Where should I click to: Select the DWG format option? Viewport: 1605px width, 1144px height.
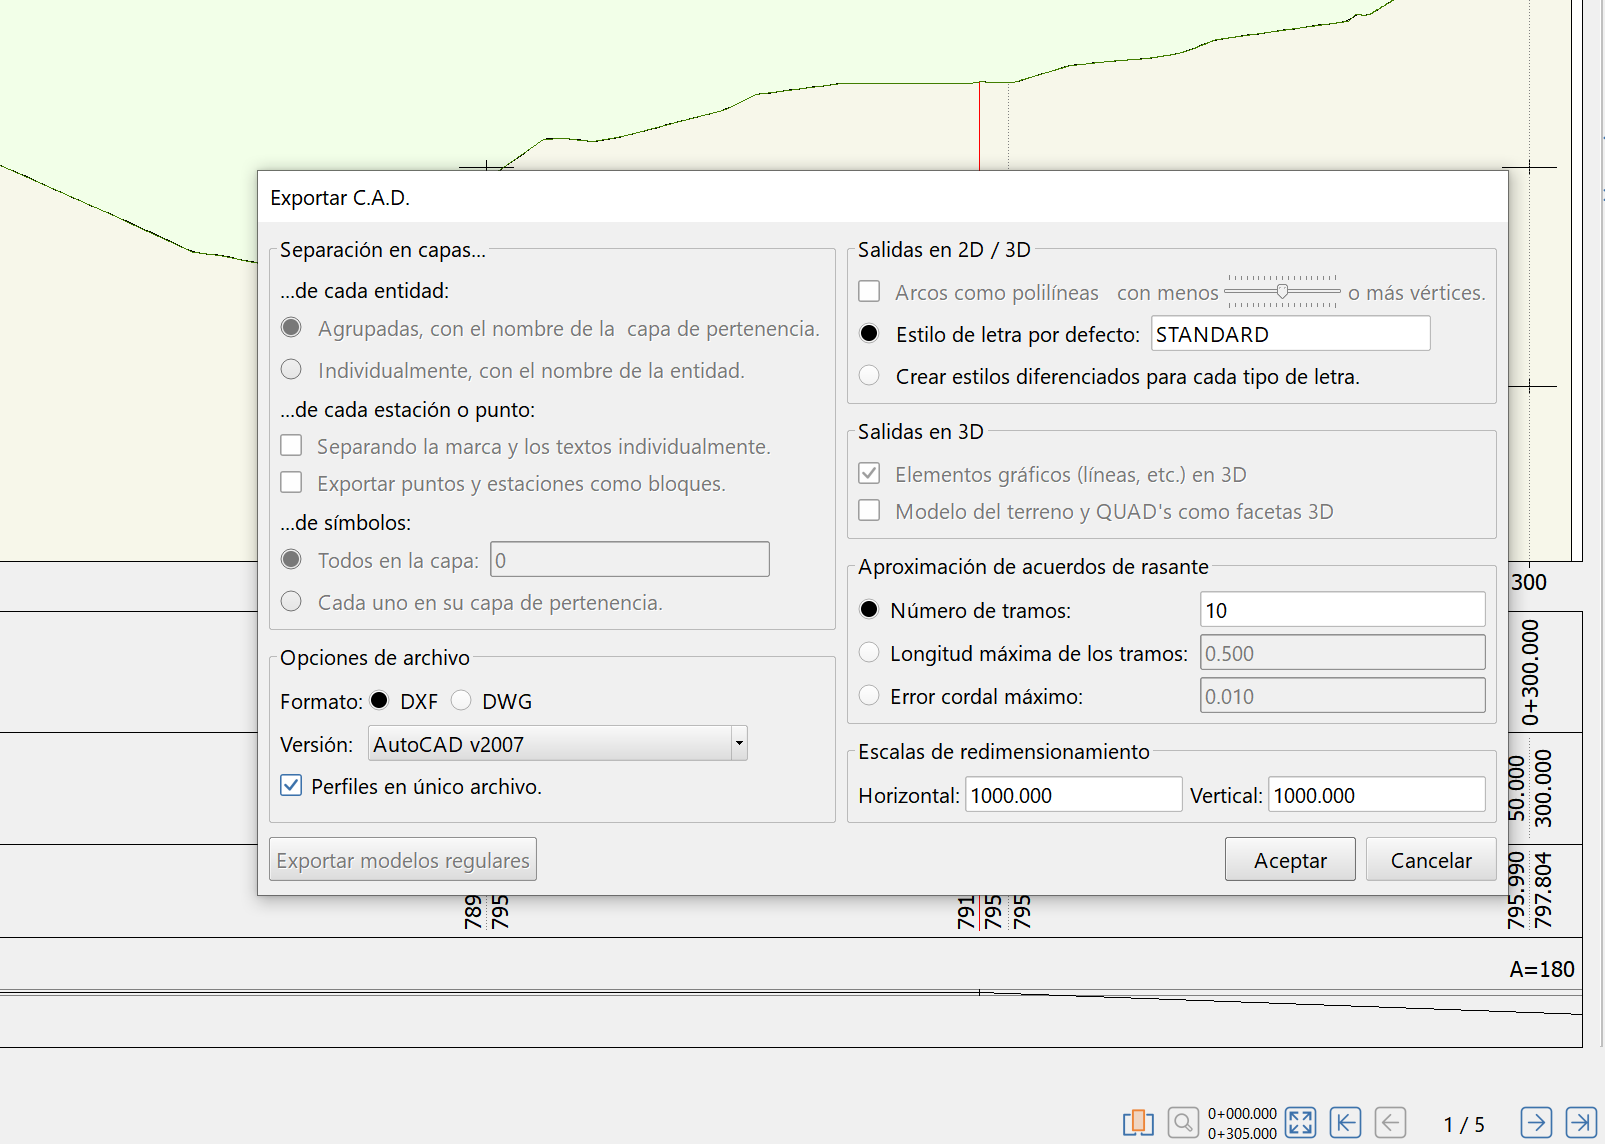461,700
